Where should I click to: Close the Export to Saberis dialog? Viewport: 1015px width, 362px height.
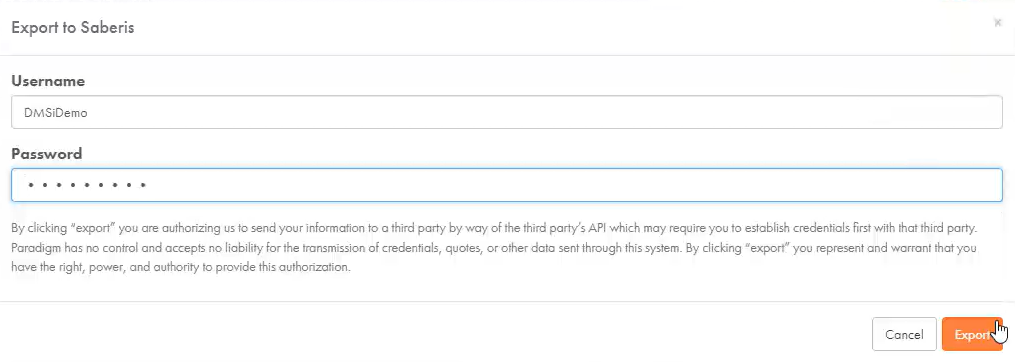pyautogui.click(x=997, y=23)
